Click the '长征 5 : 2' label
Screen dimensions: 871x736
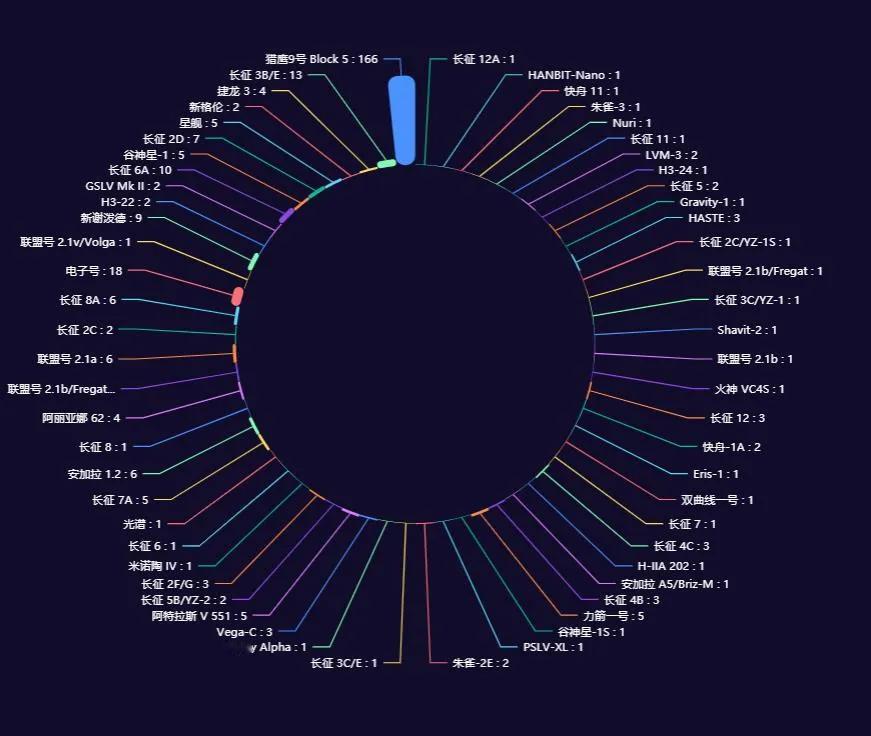pyautogui.click(x=694, y=186)
